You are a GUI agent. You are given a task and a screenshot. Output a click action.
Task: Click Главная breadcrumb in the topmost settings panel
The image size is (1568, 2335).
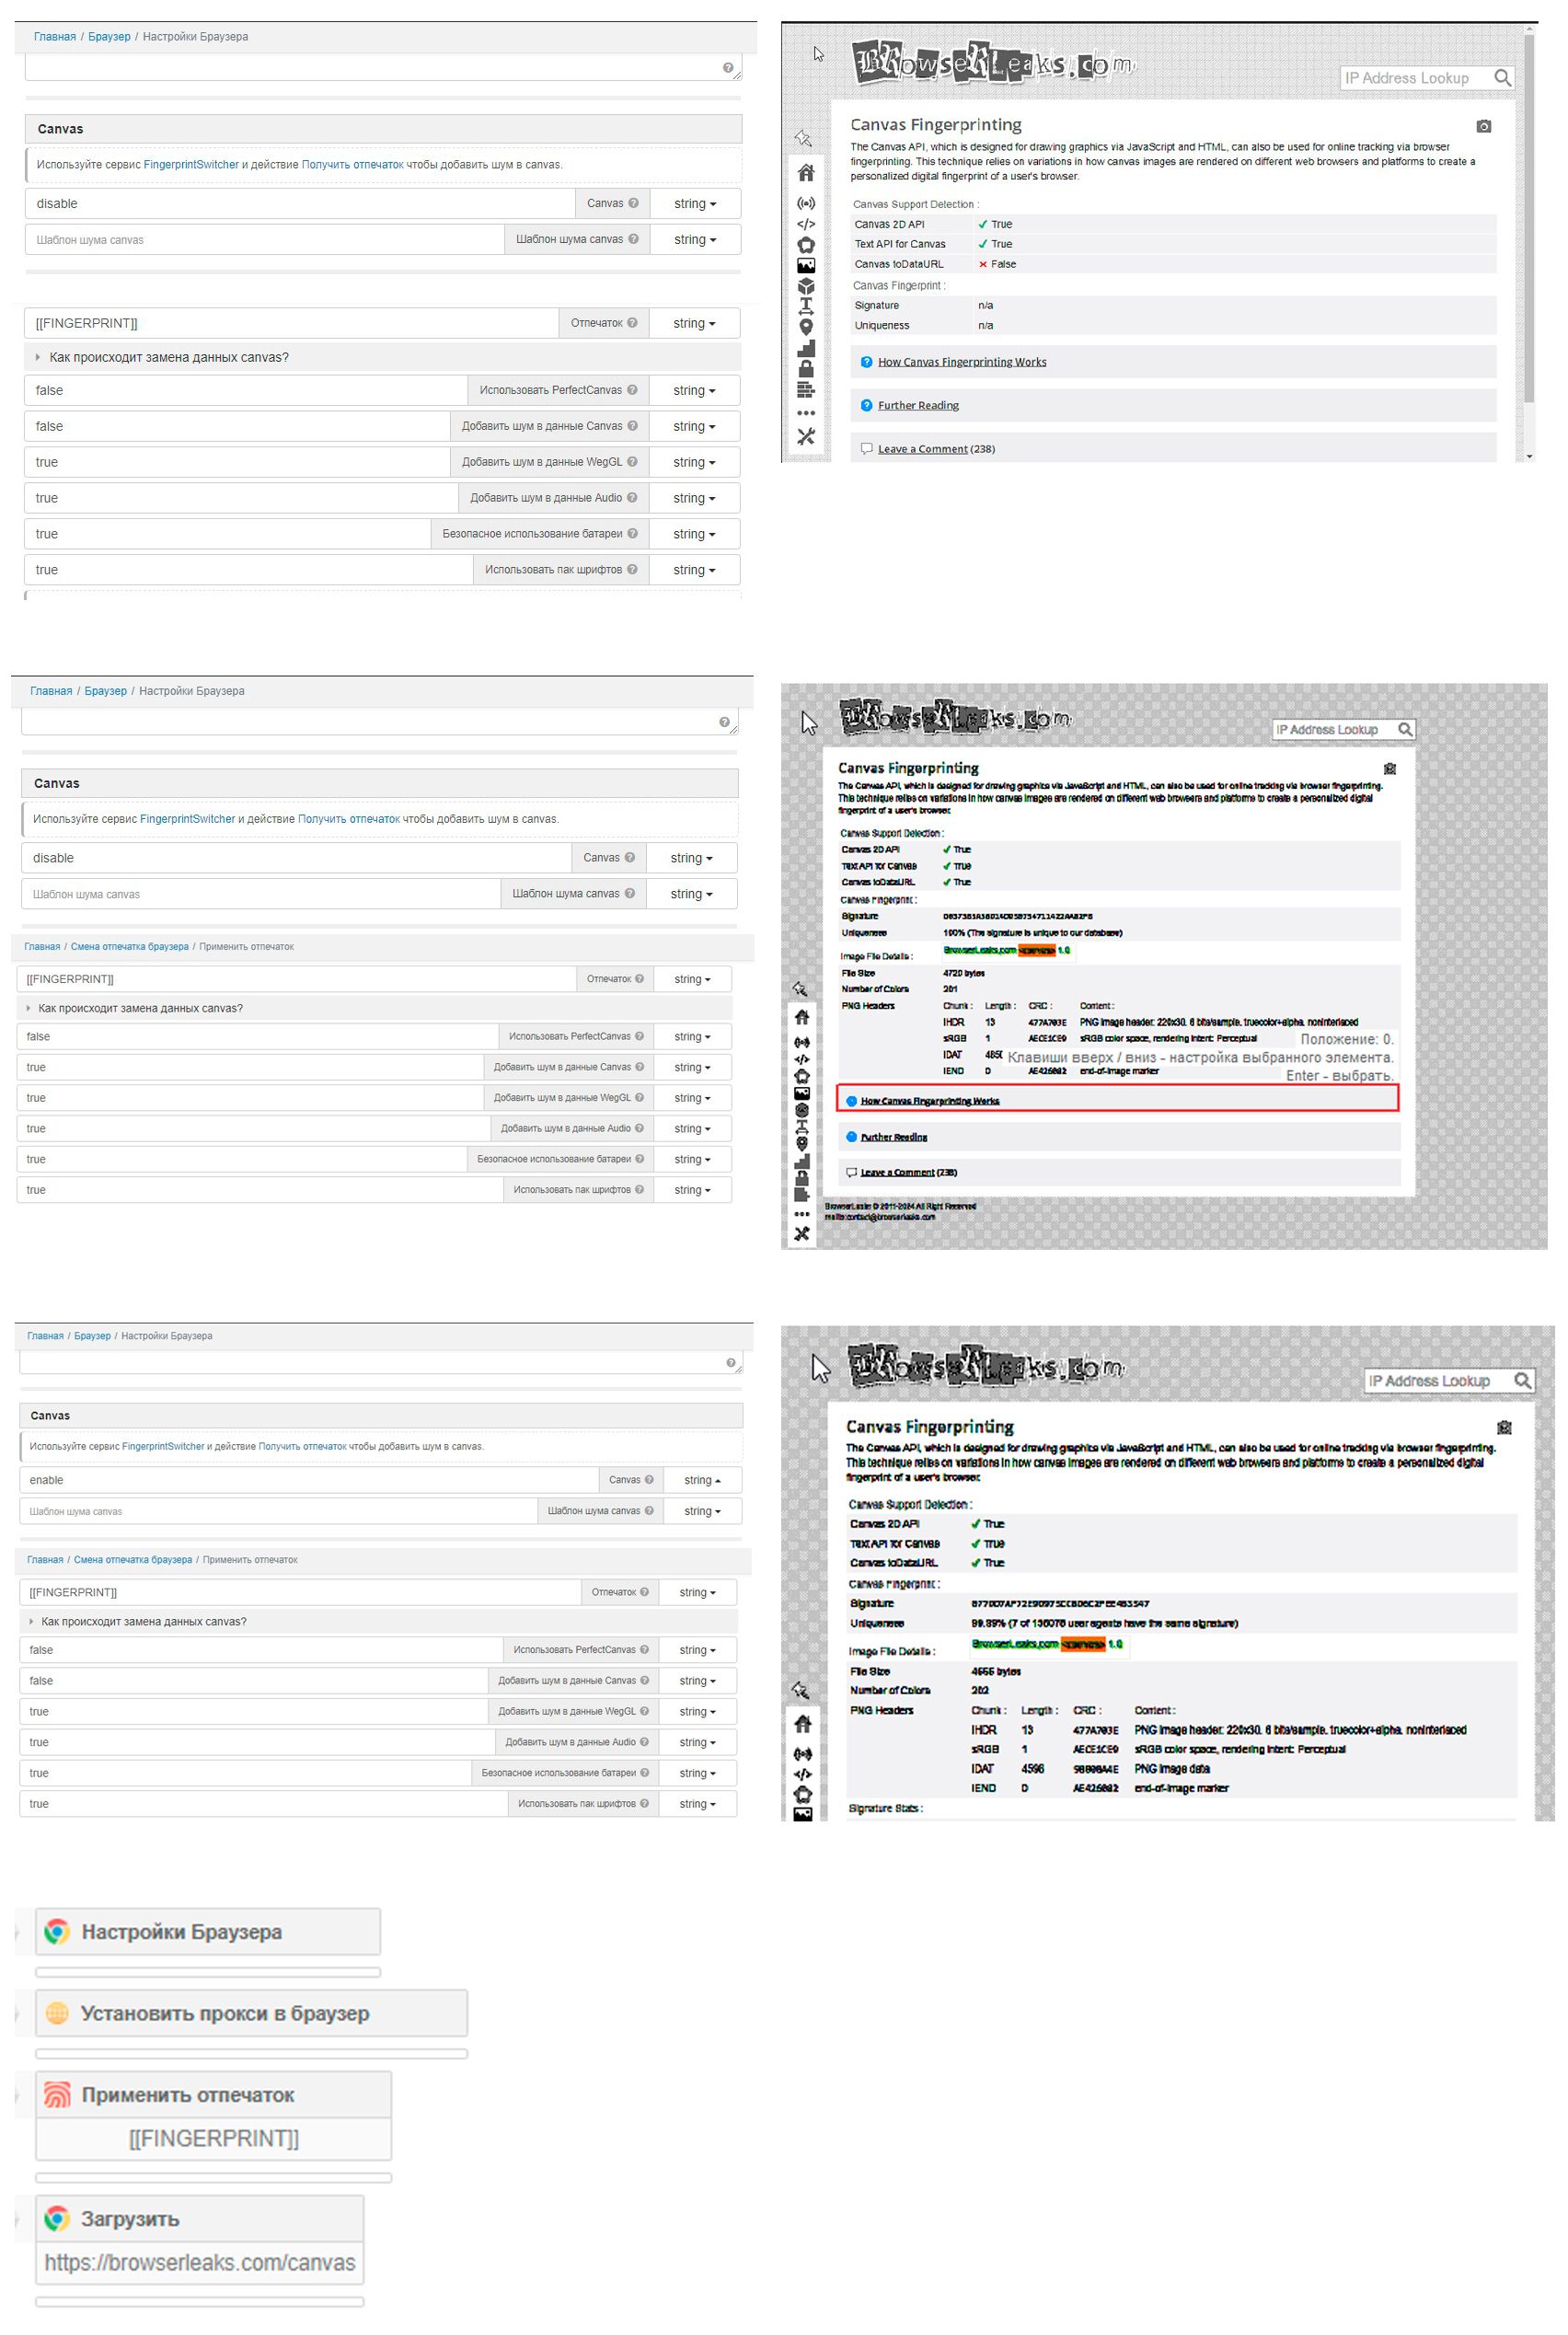[55, 37]
